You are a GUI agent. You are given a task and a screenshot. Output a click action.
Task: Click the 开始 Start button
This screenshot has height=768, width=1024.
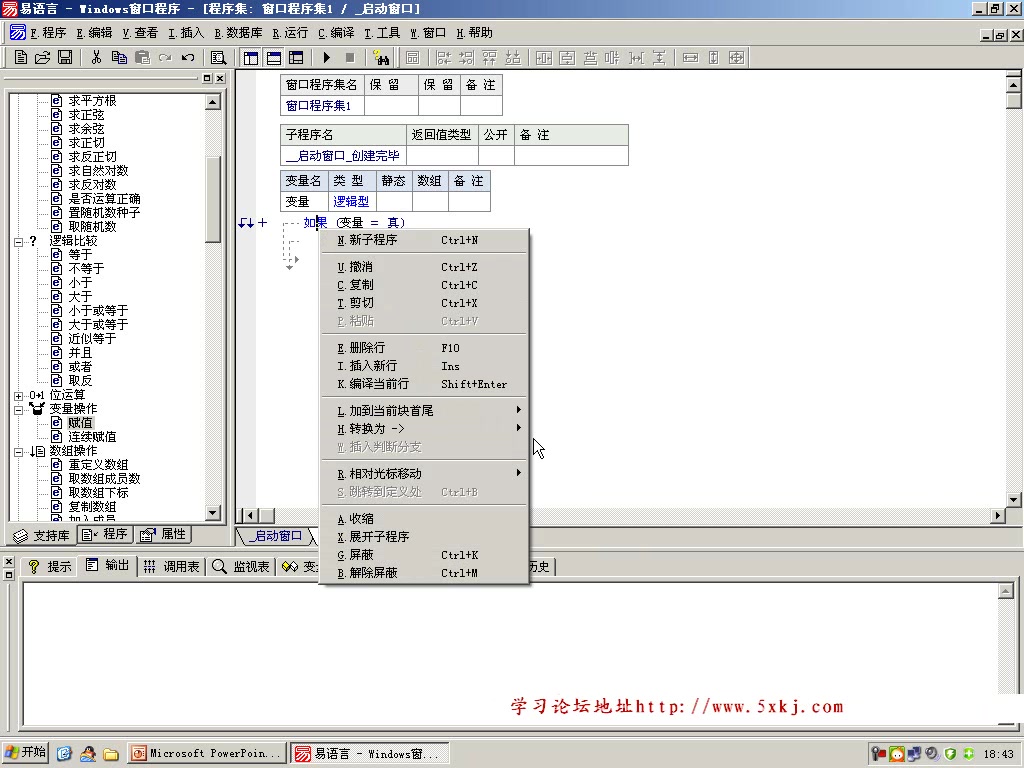tap(24, 752)
